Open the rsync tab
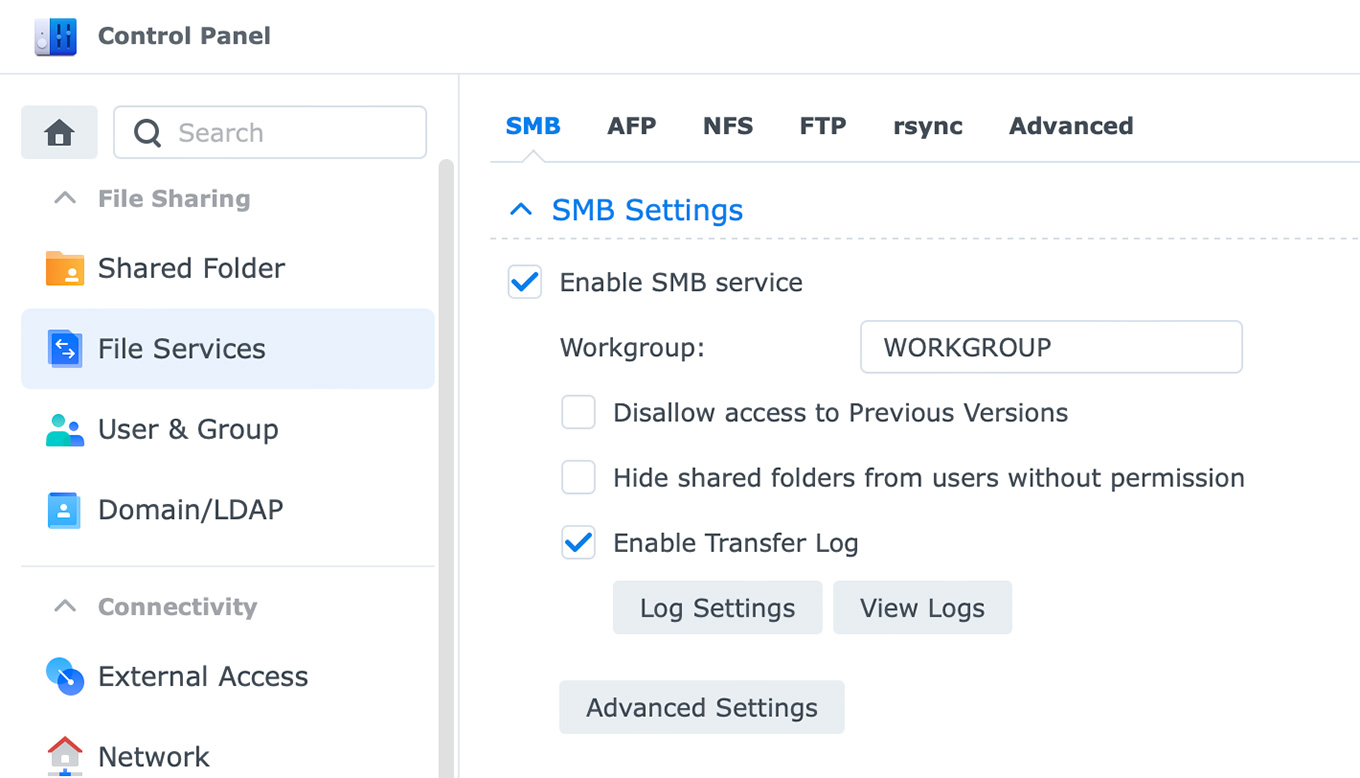Image resolution: width=1360 pixels, height=778 pixels. click(927, 126)
